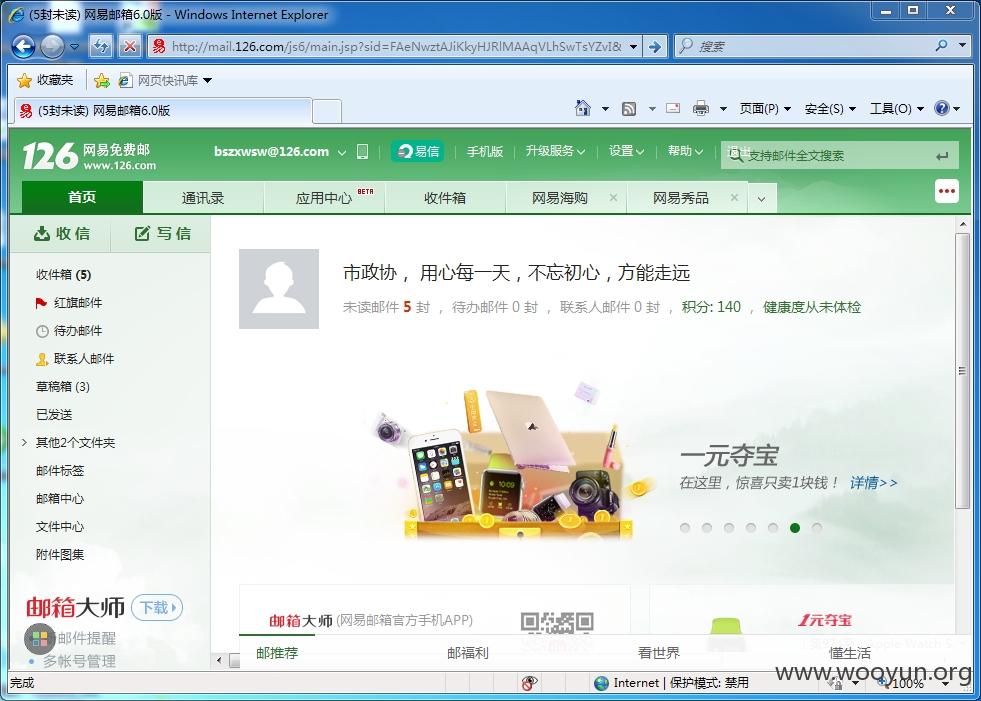Open the 页面(P) menu
The image size is (981, 701).
tap(765, 109)
